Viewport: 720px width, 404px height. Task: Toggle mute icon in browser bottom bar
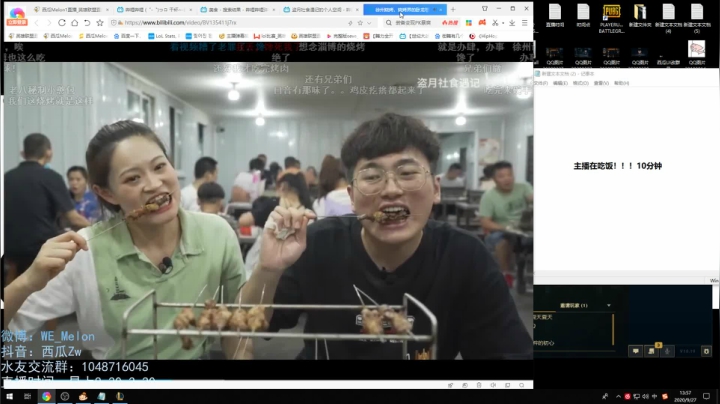pos(493,385)
